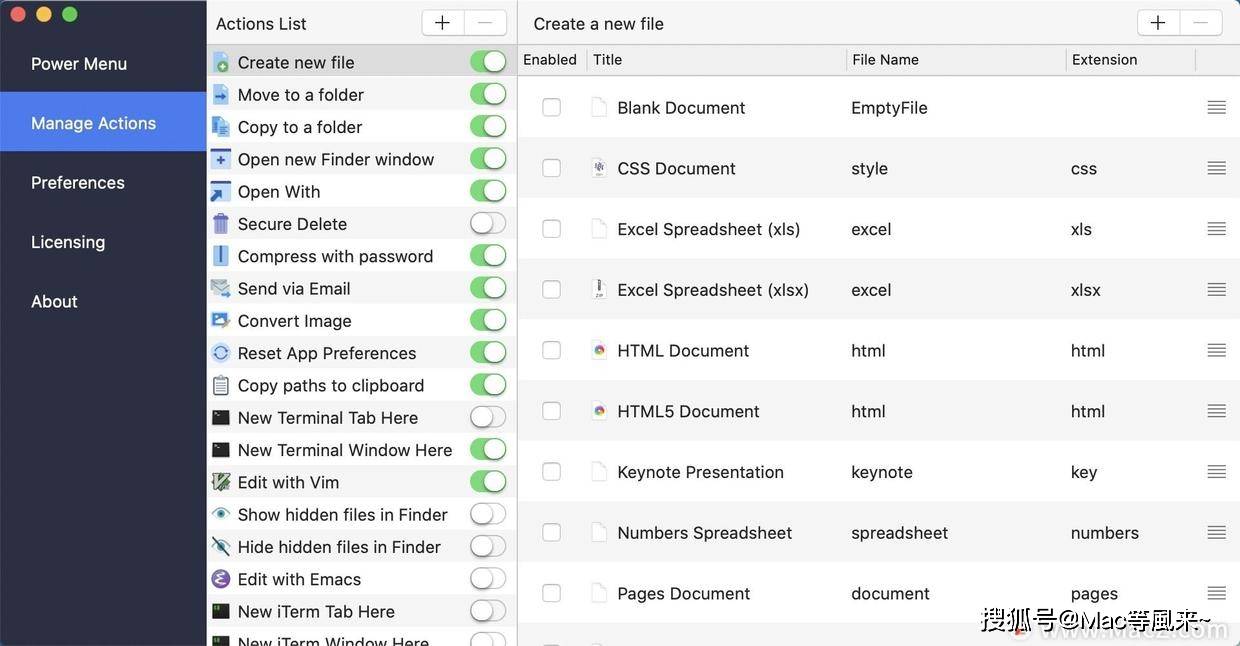The image size is (1240, 646).
Task: Click the CSS Document file icon
Action: pyautogui.click(x=599, y=168)
